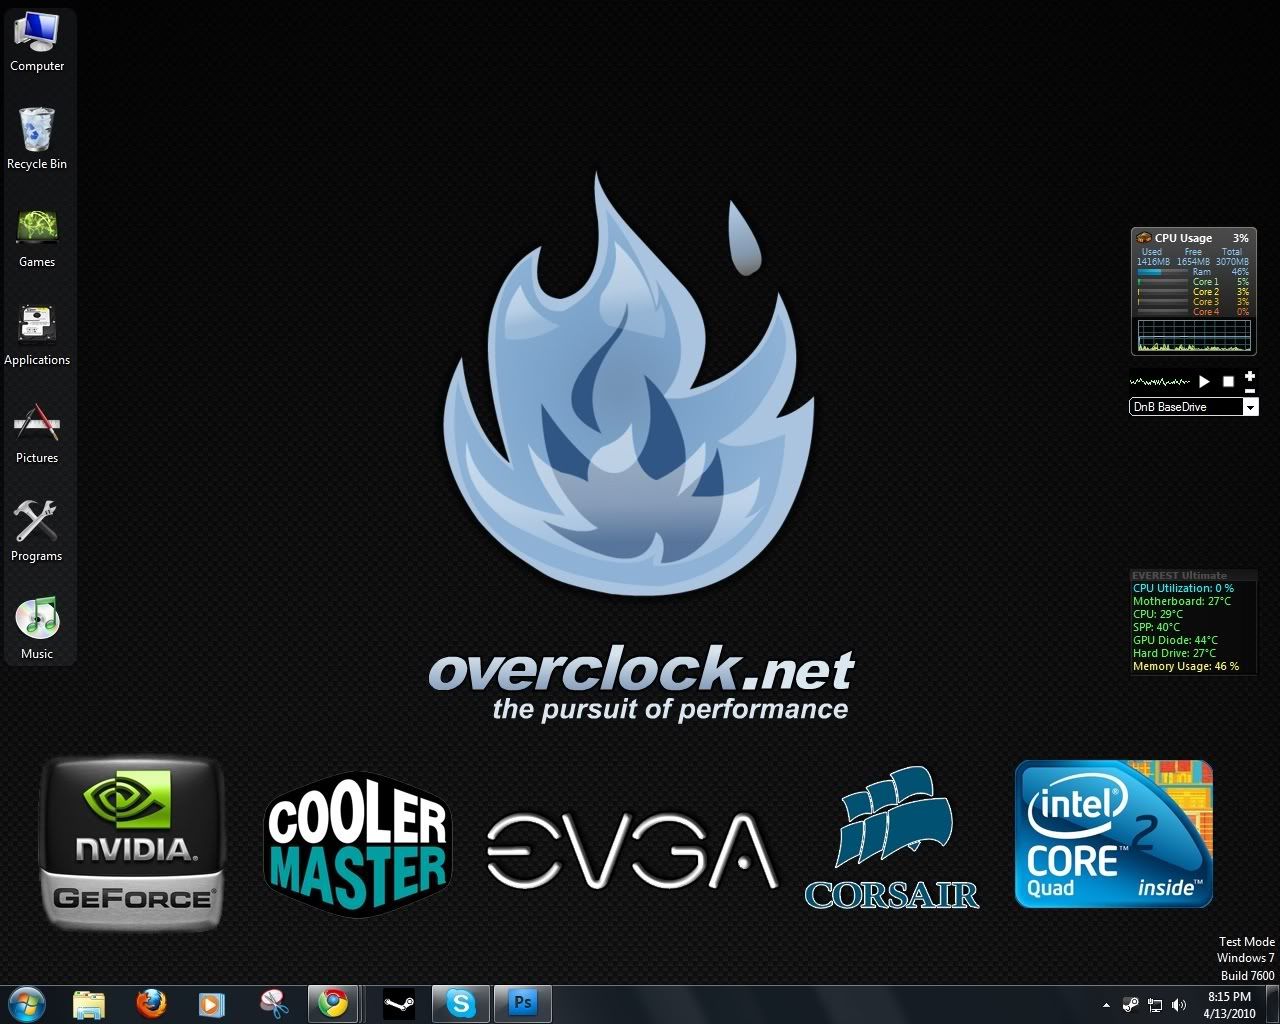
Task: Click the CPU Usage gadget chip icon
Action: (1144, 238)
